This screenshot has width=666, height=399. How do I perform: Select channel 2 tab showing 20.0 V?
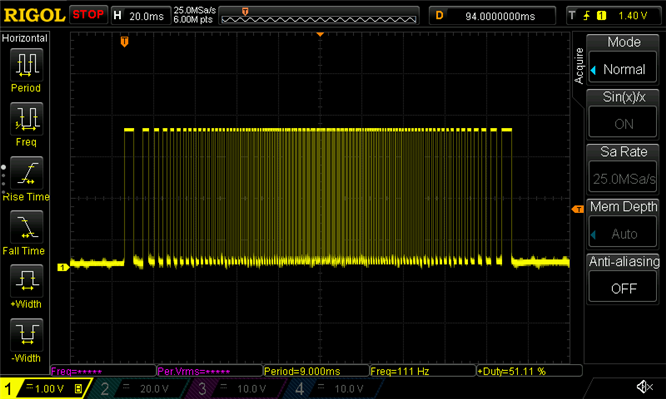pos(140,388)
